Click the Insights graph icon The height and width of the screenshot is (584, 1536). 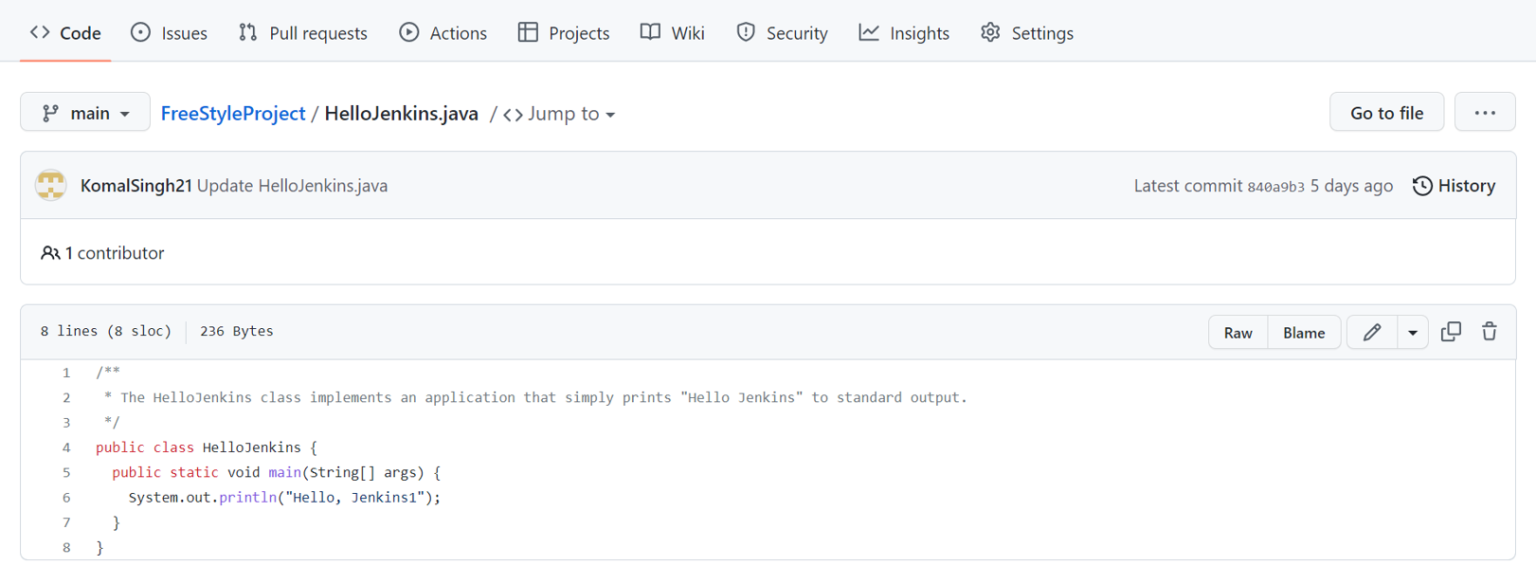pos(866,32)
